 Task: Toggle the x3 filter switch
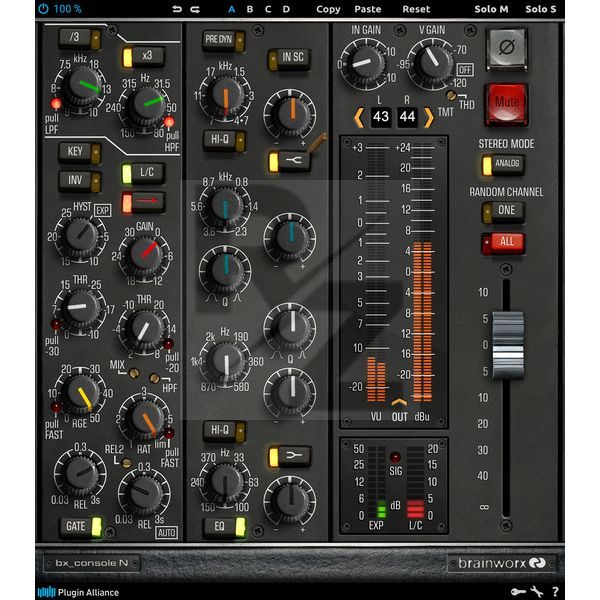tap(143, 57)
